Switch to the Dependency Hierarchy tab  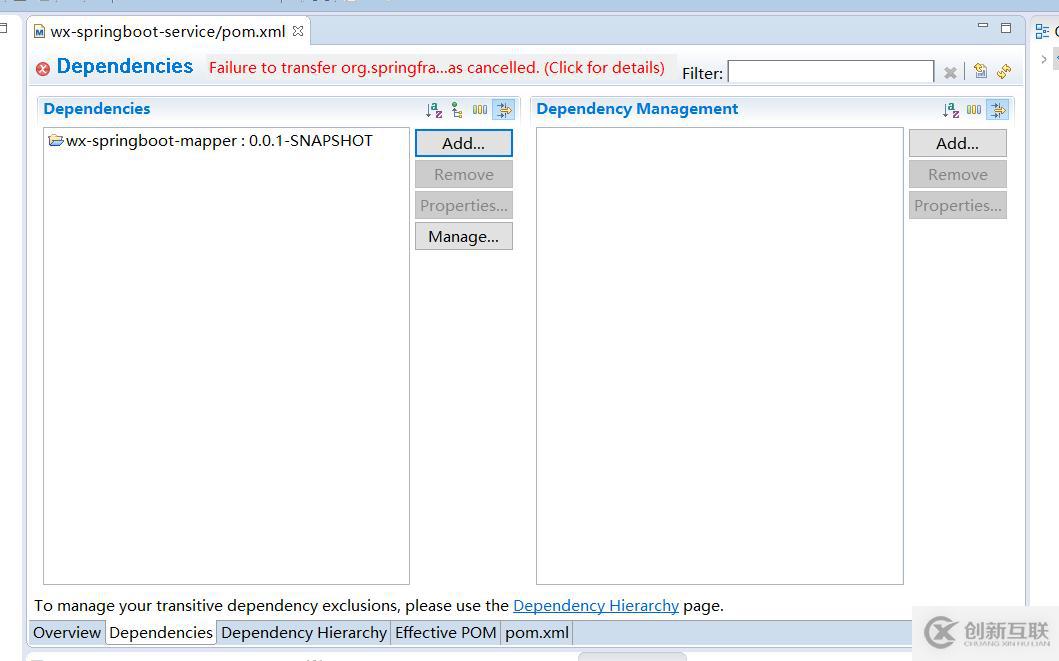click(x=304, y=633)
